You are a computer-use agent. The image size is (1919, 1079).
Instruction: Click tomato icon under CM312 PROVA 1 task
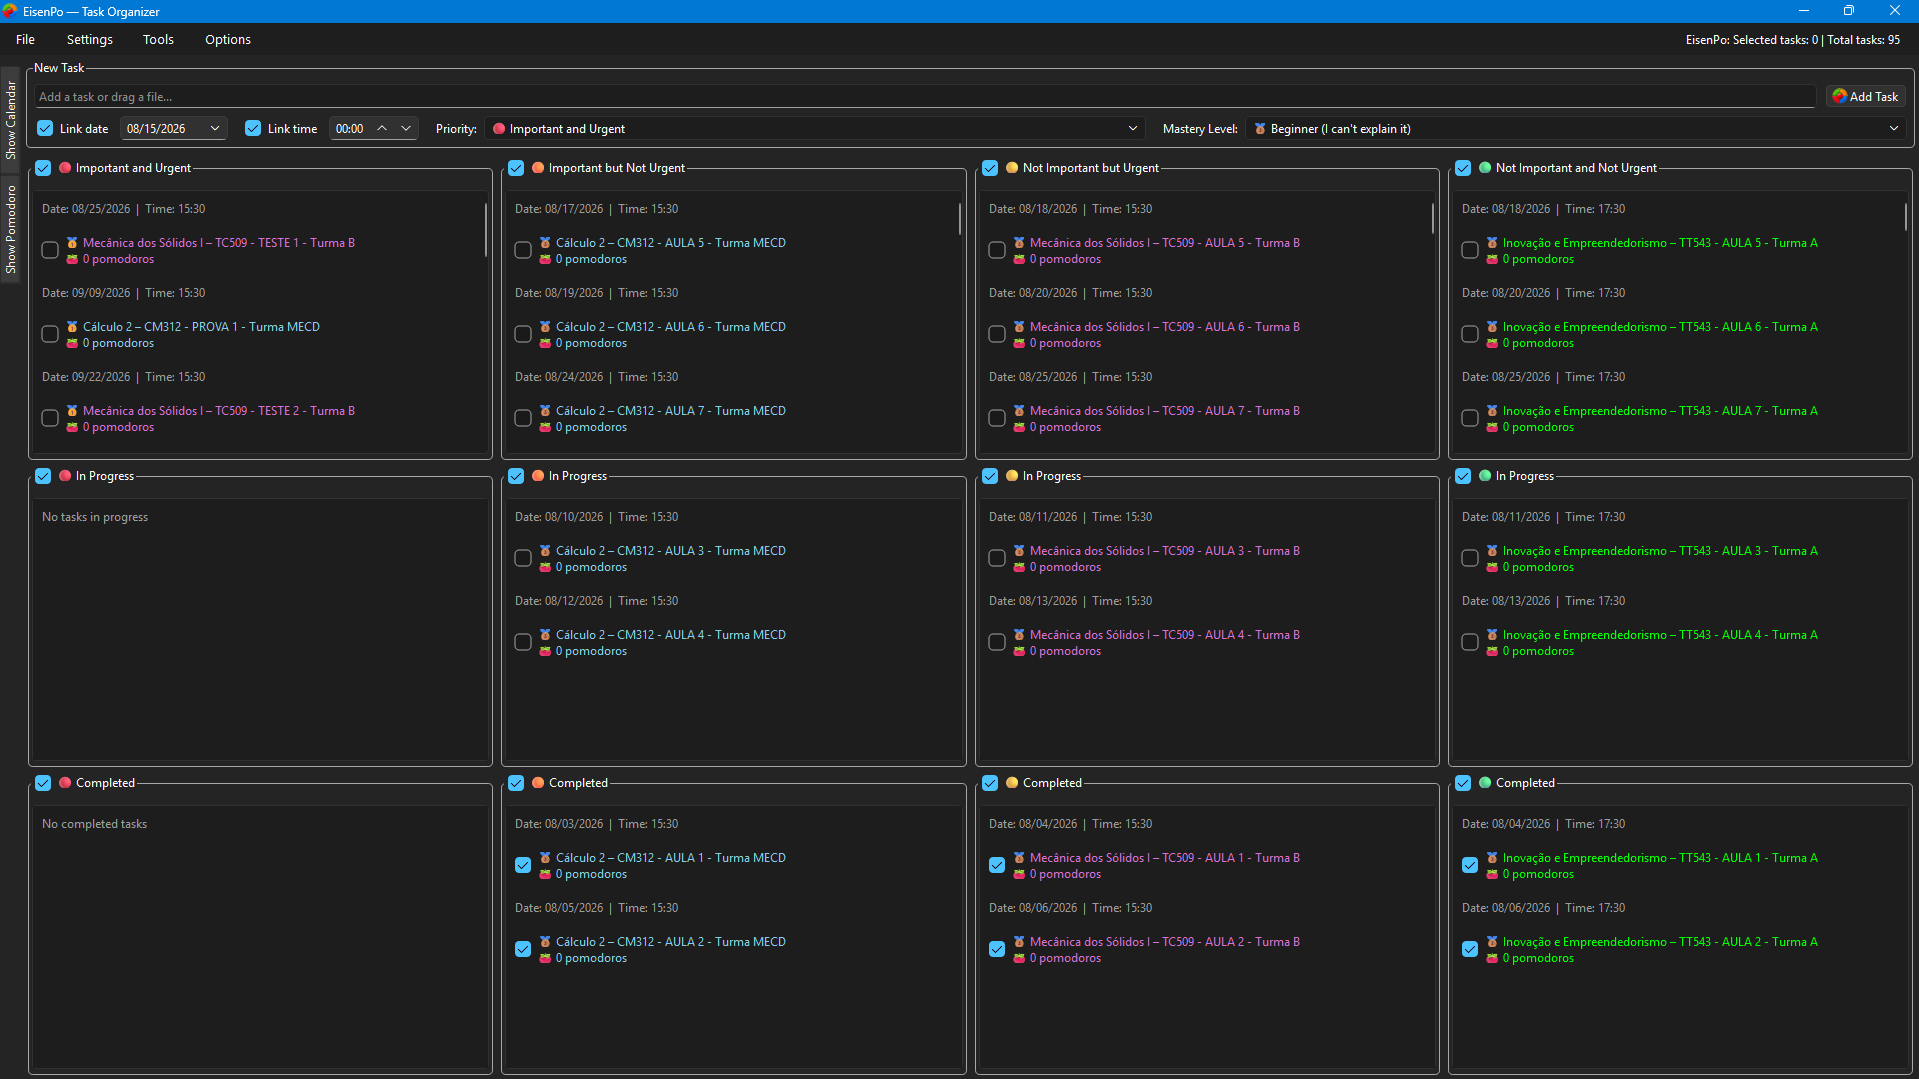[x=72, y=343]
